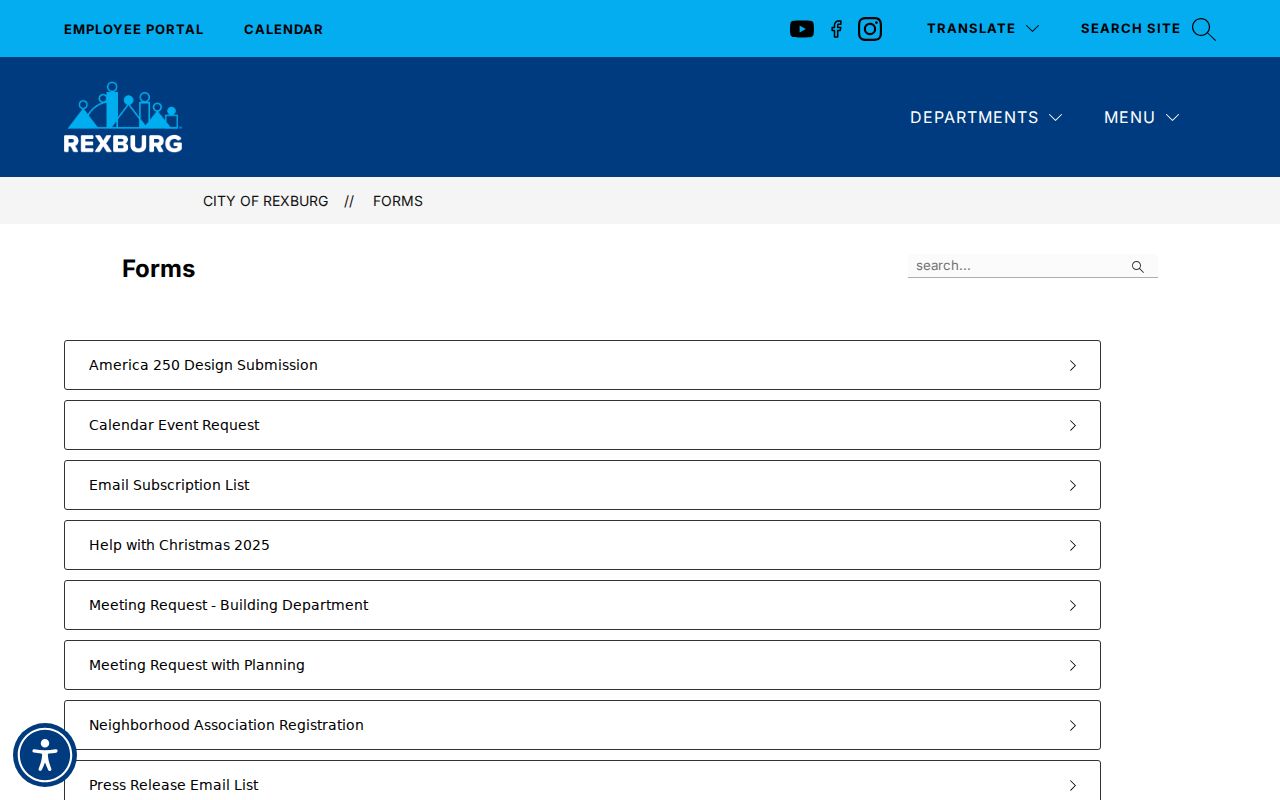1280x800 pixels.
Task: Open the Neighborhood Association Registration form
Action: tap(582, 725)
